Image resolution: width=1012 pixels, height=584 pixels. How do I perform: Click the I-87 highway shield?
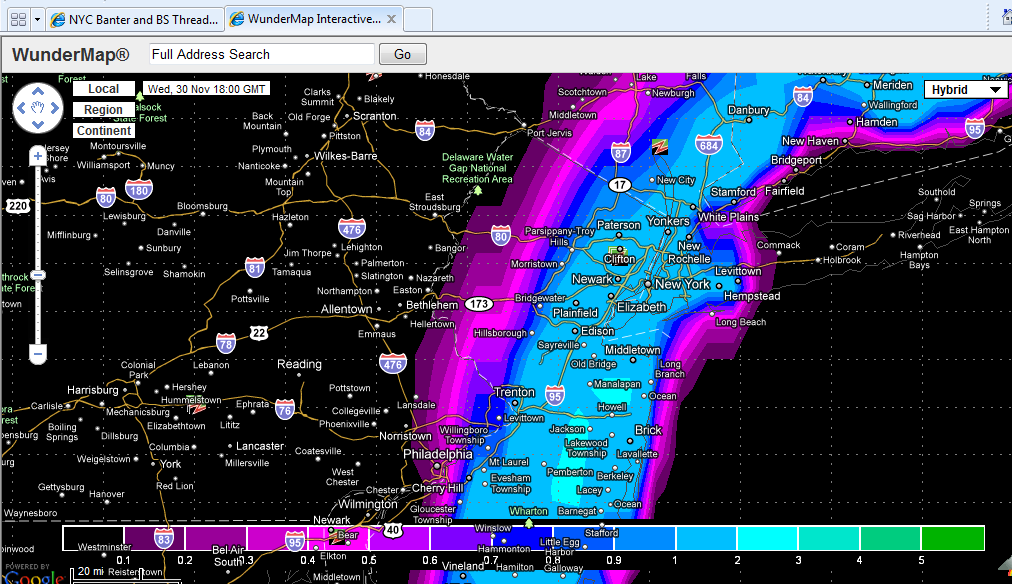point(621,153)
